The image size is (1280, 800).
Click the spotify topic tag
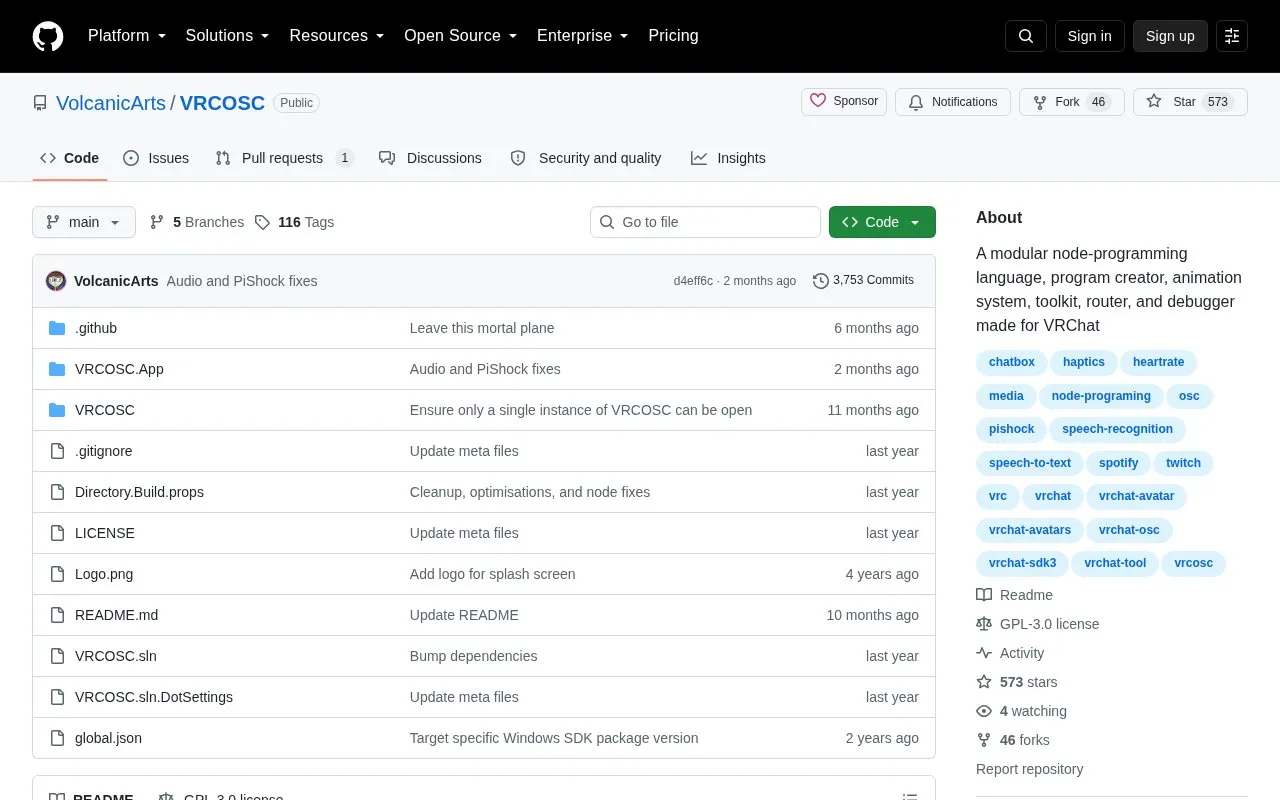click(1118, 463)
